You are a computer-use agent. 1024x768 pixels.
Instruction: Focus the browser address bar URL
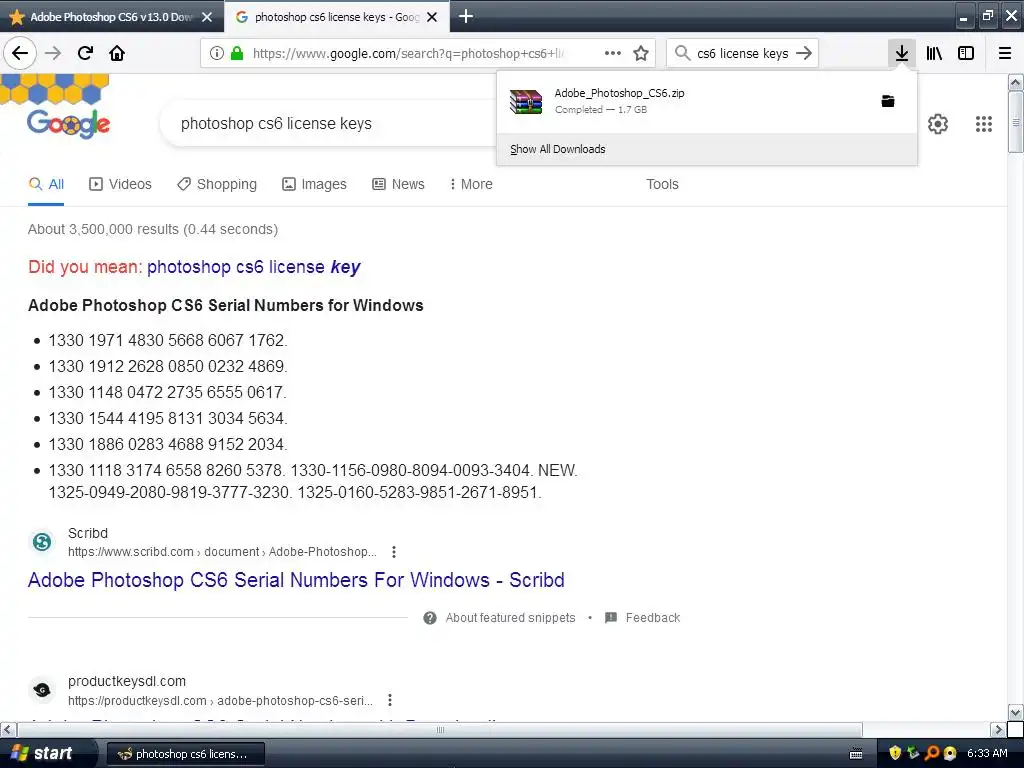(408, 53)
